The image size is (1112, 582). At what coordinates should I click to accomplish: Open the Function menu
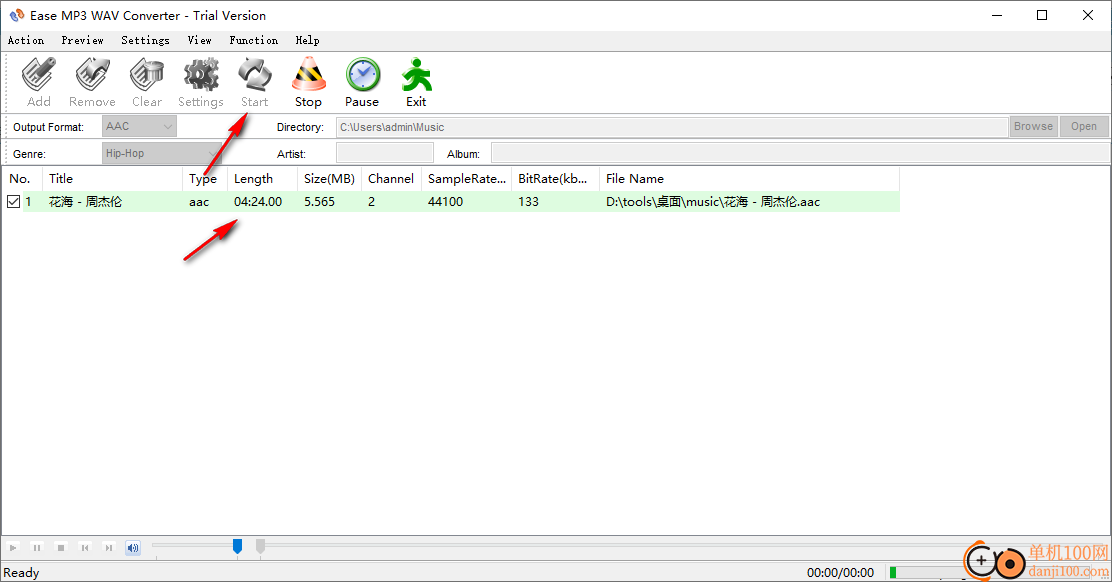tap(254, 40)
